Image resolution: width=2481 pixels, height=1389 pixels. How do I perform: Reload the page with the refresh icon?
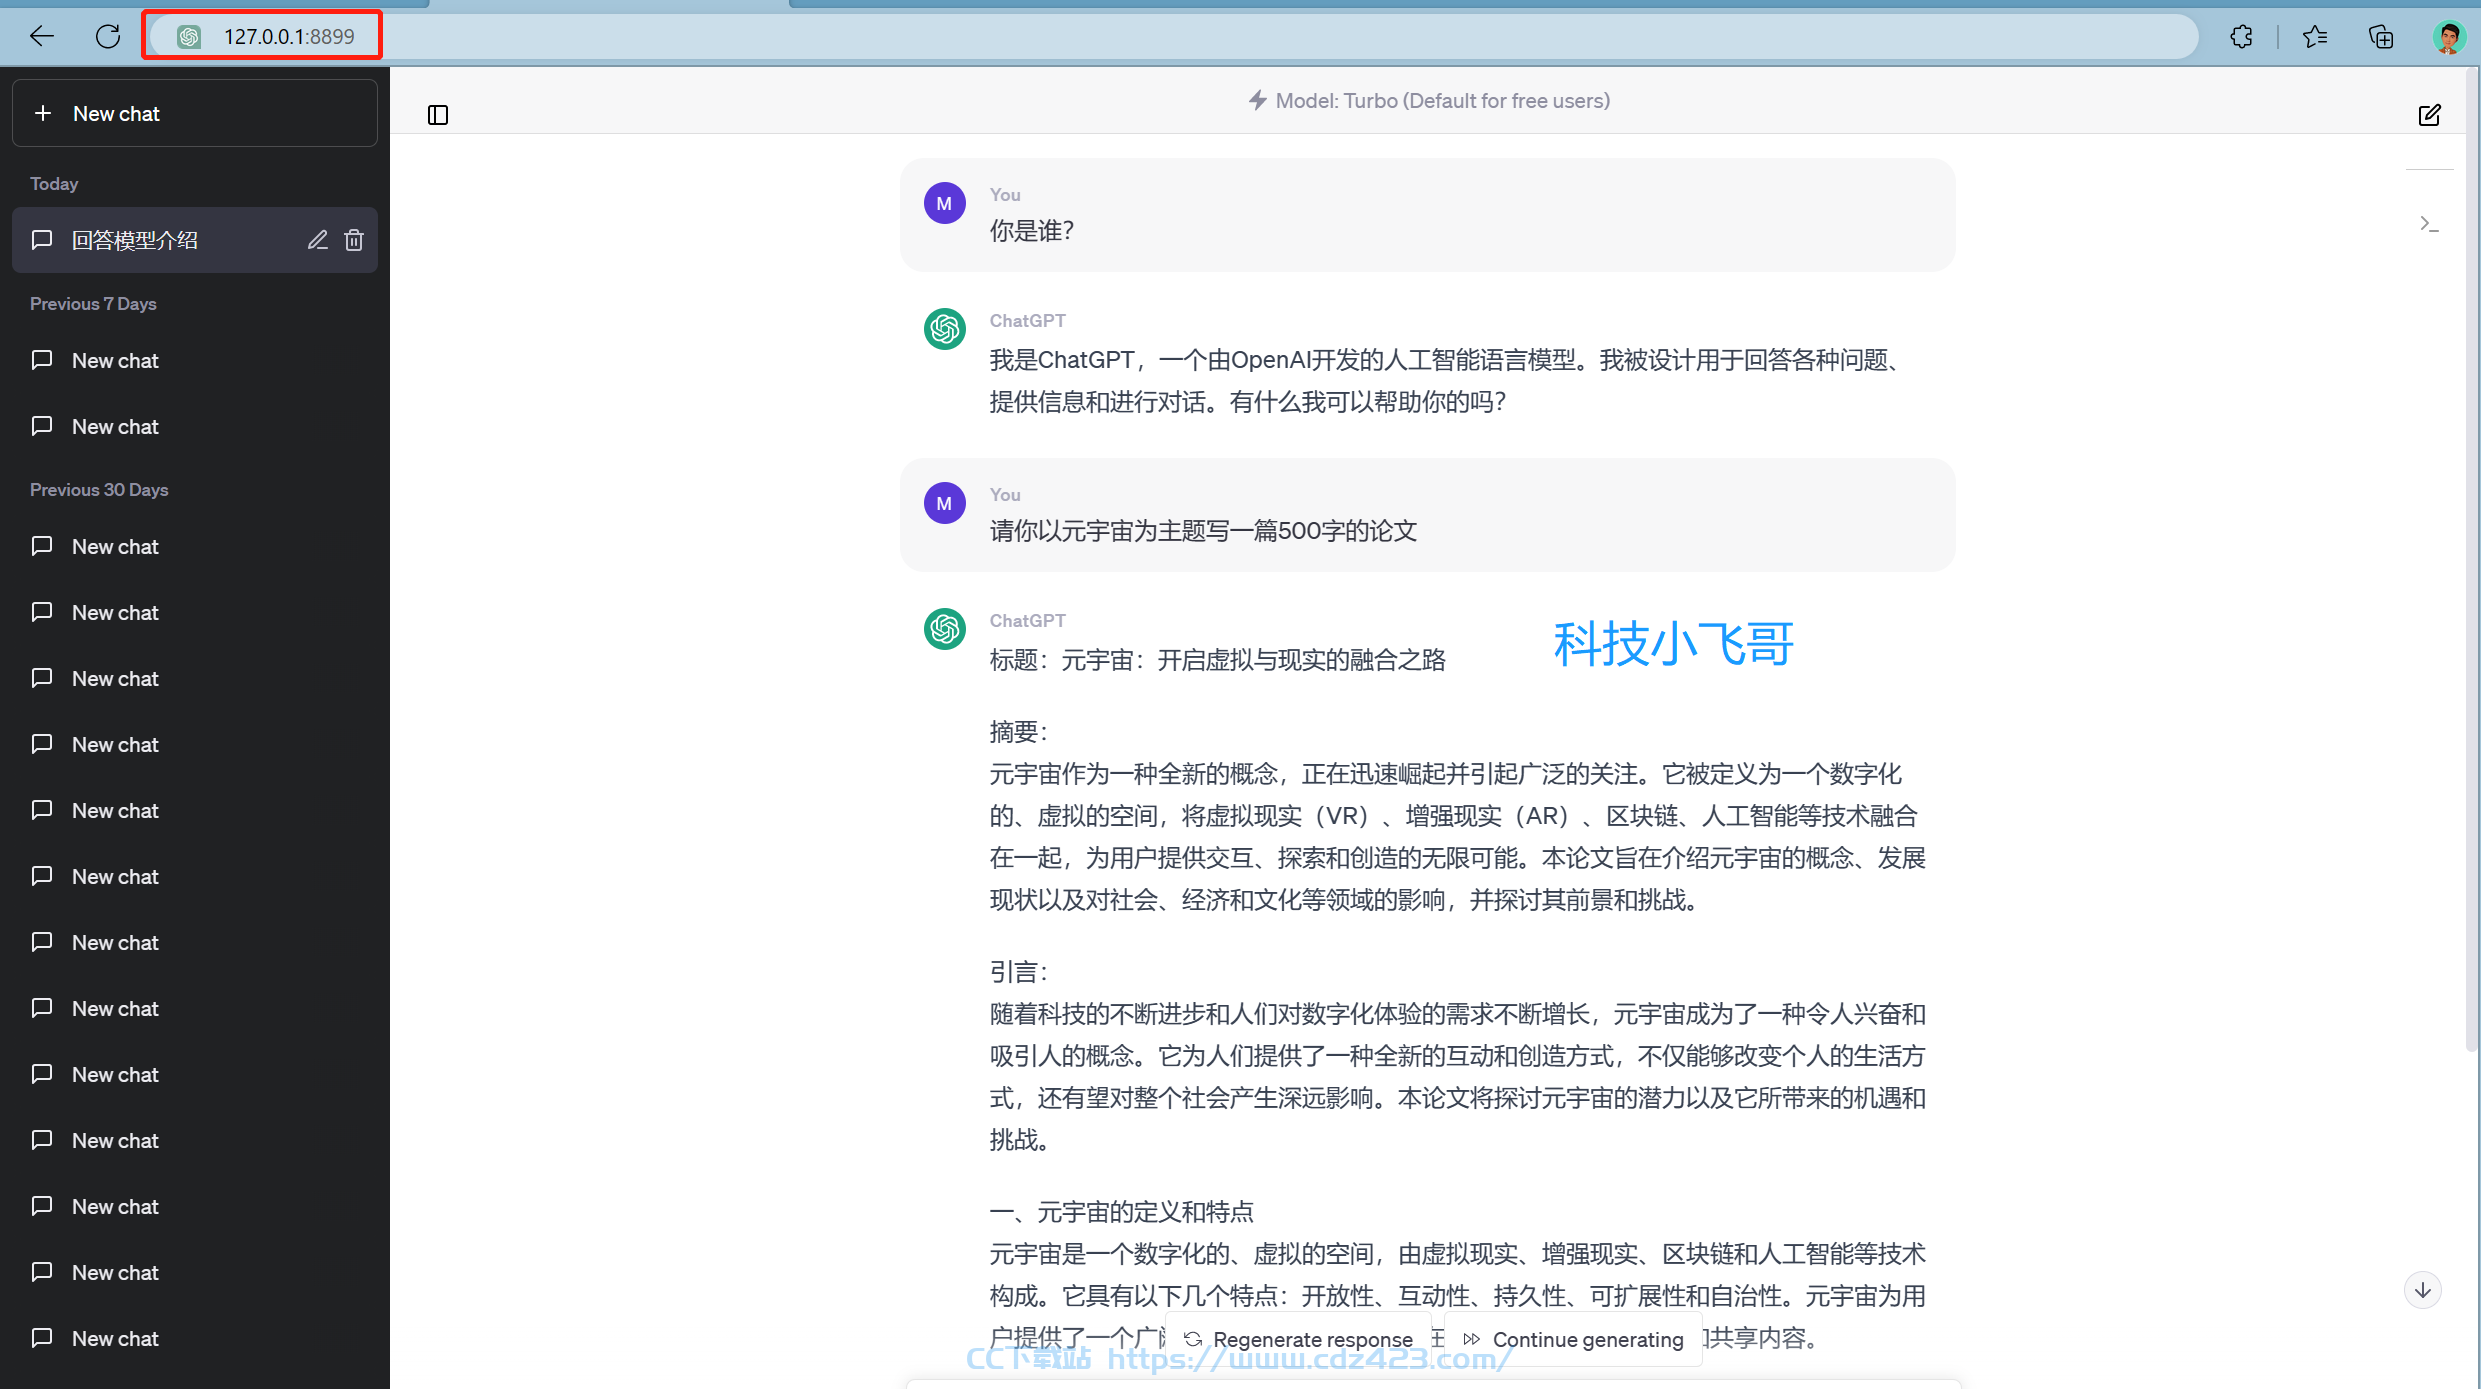tap(108, 37)
